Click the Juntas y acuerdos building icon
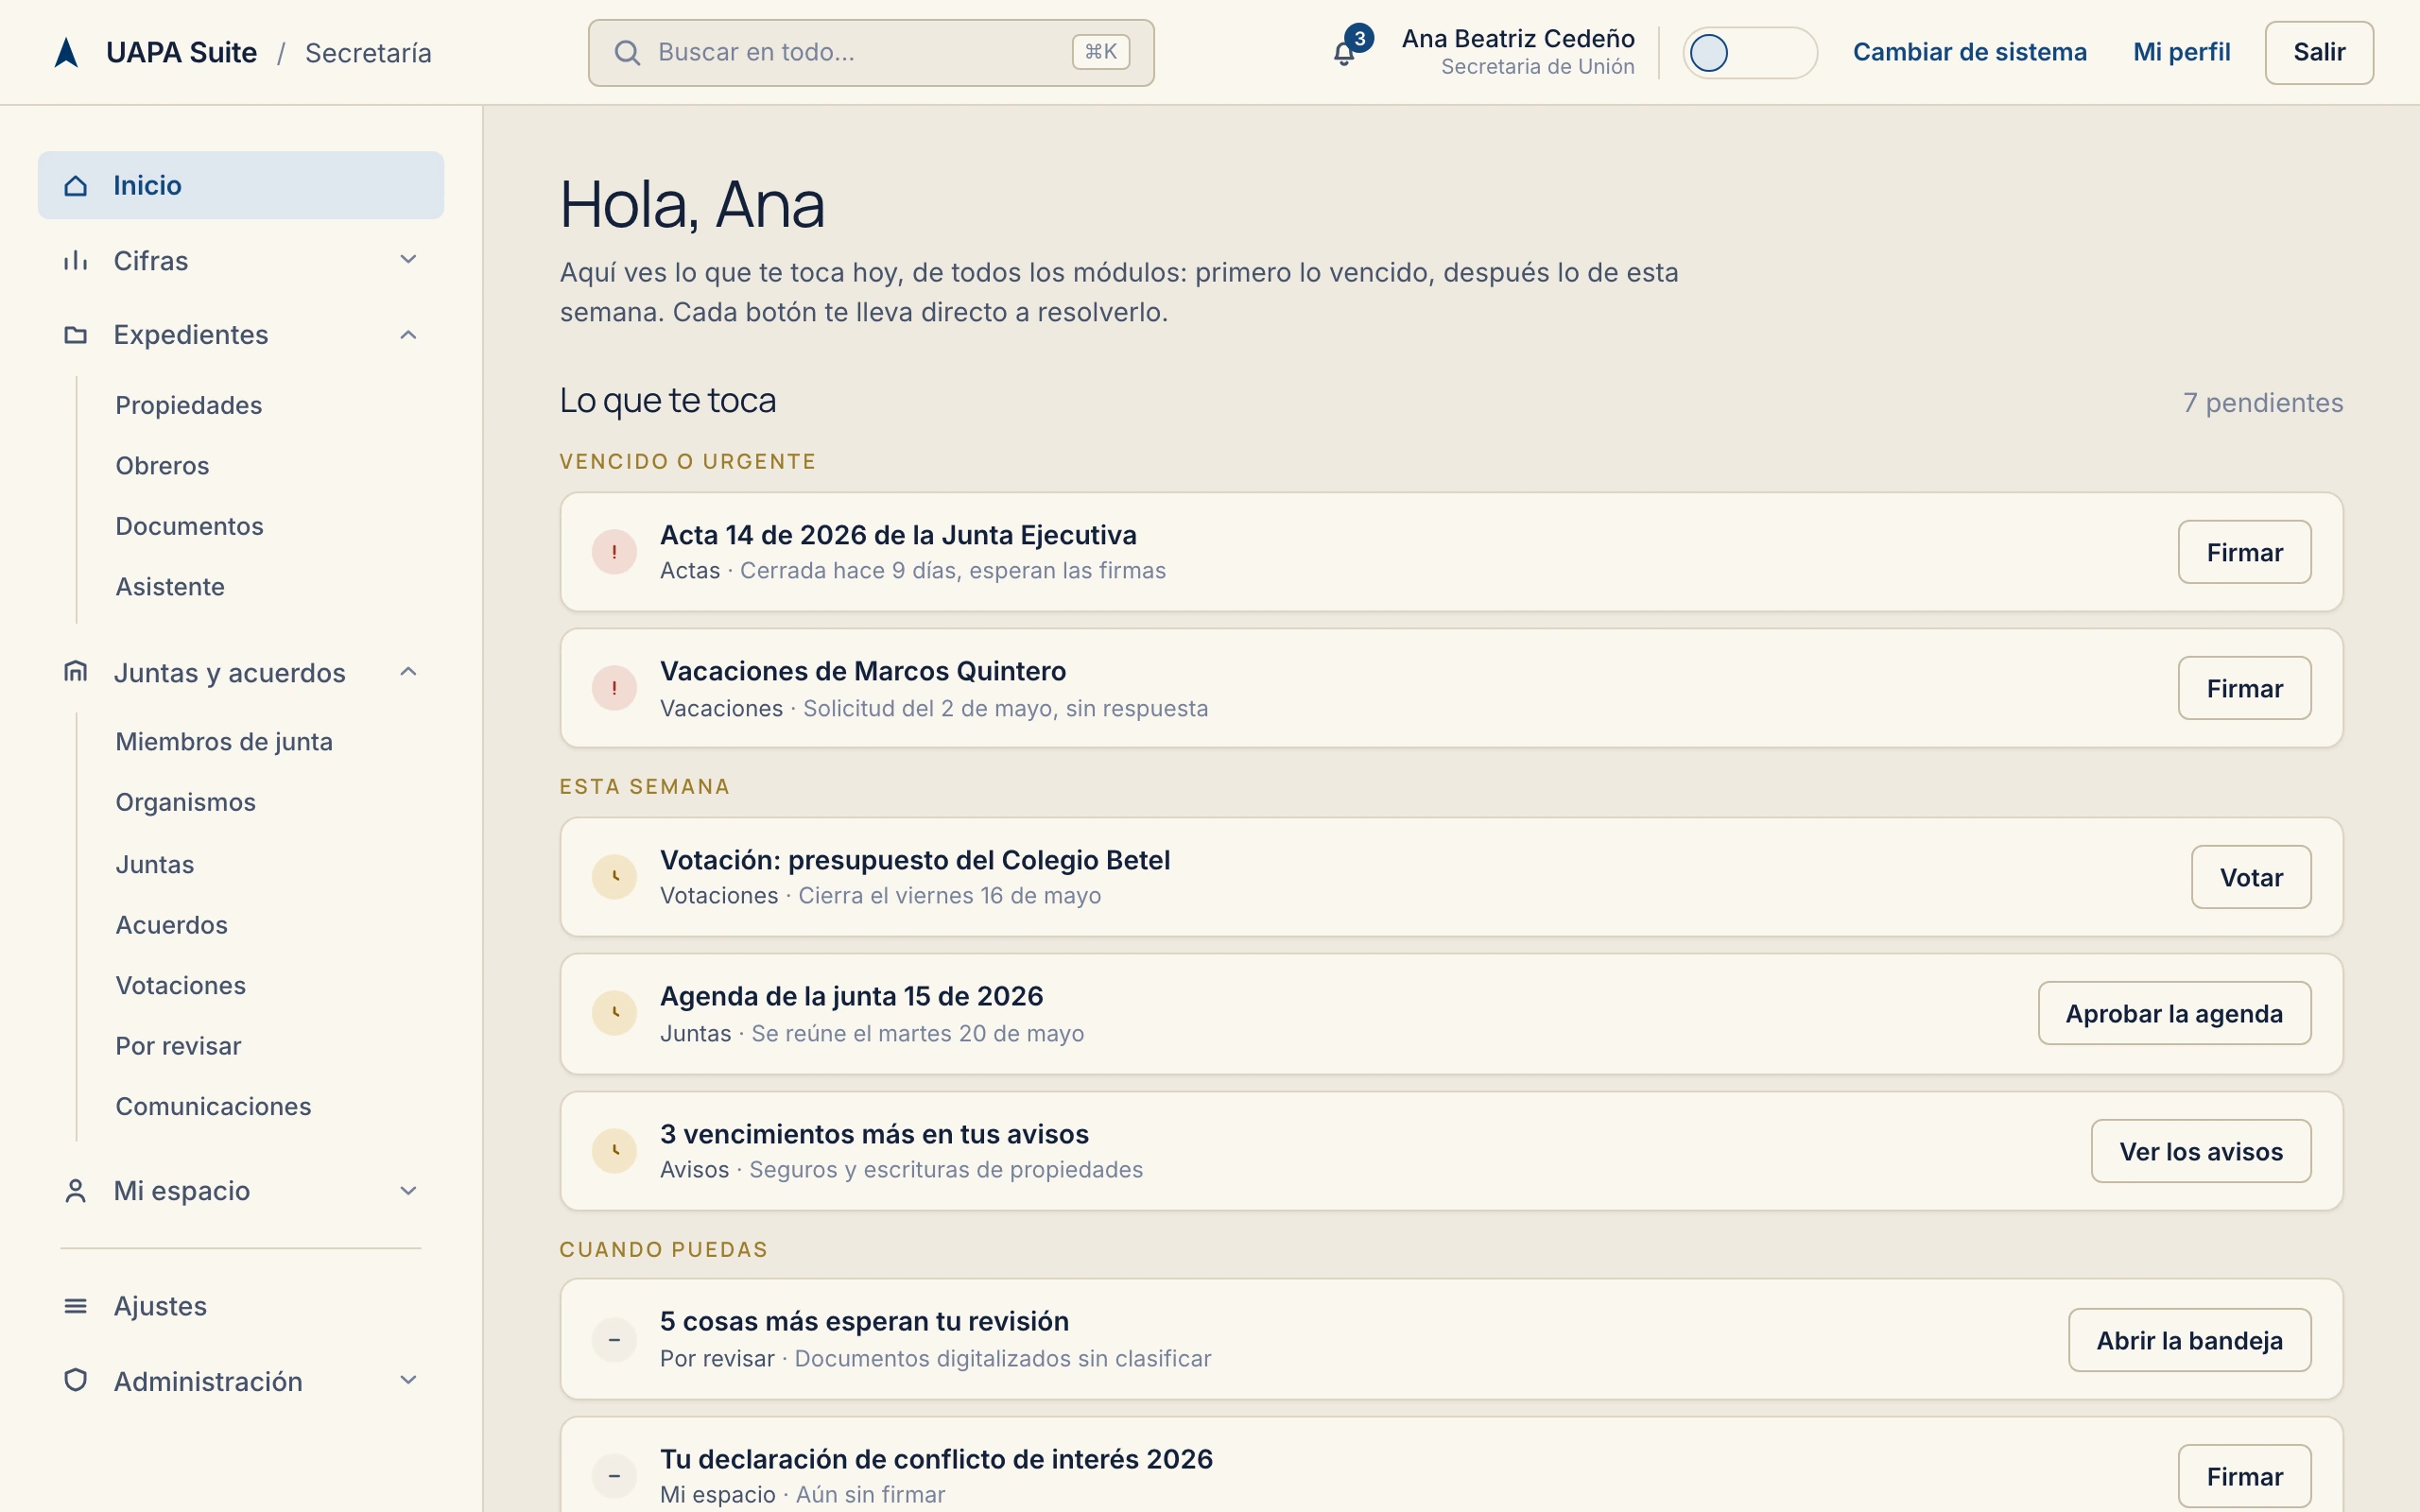The image size is (2420, 1512). (x=76, y=672)
